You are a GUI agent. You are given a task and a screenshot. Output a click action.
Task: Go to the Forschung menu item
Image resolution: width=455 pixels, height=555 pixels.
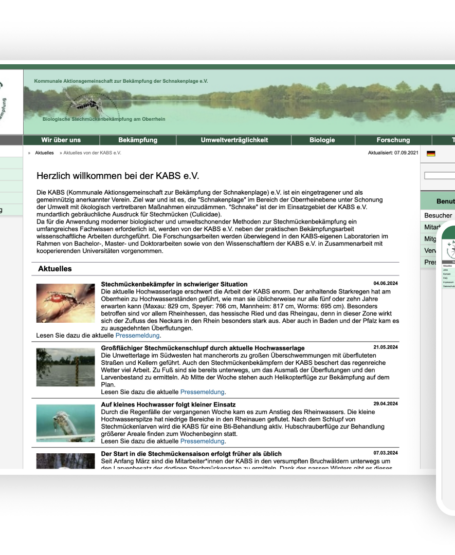tap(393, 140)
